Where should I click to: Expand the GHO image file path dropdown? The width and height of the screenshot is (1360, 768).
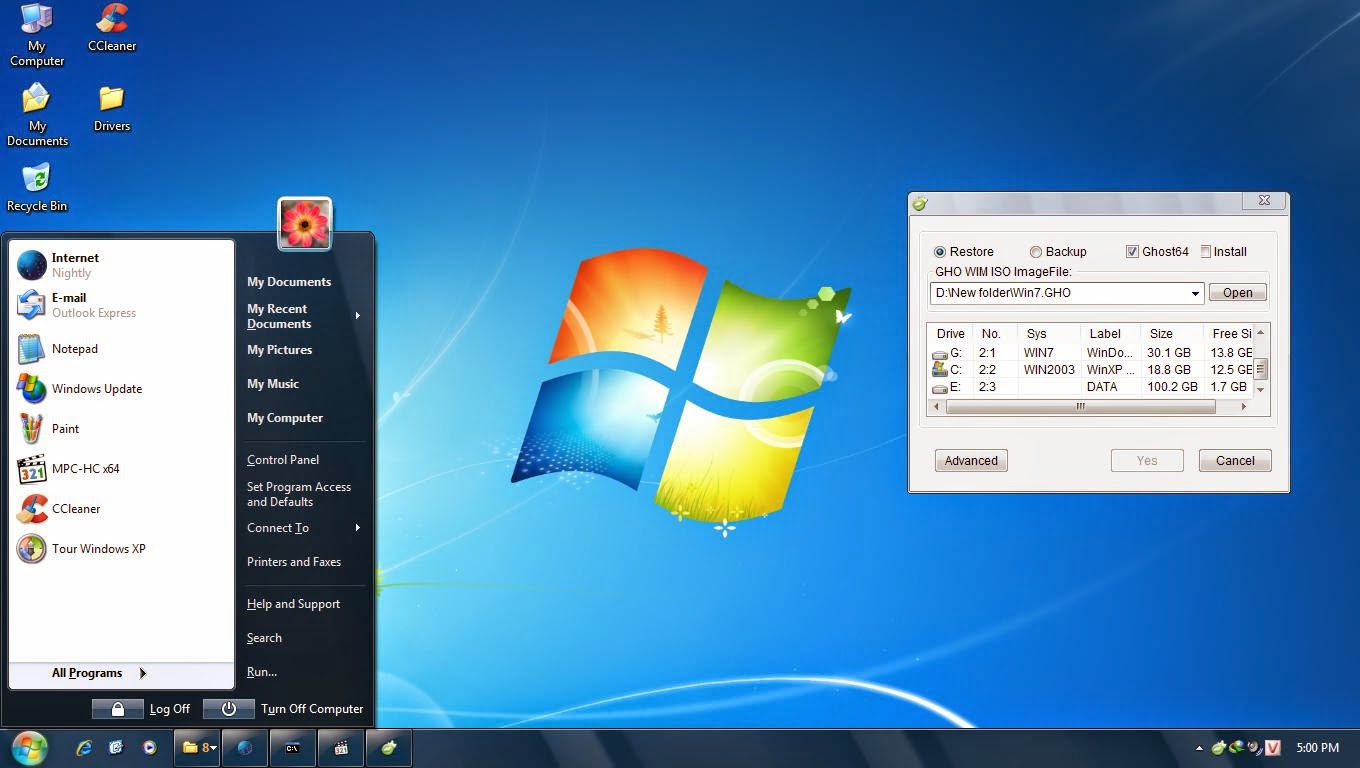(x=1195, y=293)
